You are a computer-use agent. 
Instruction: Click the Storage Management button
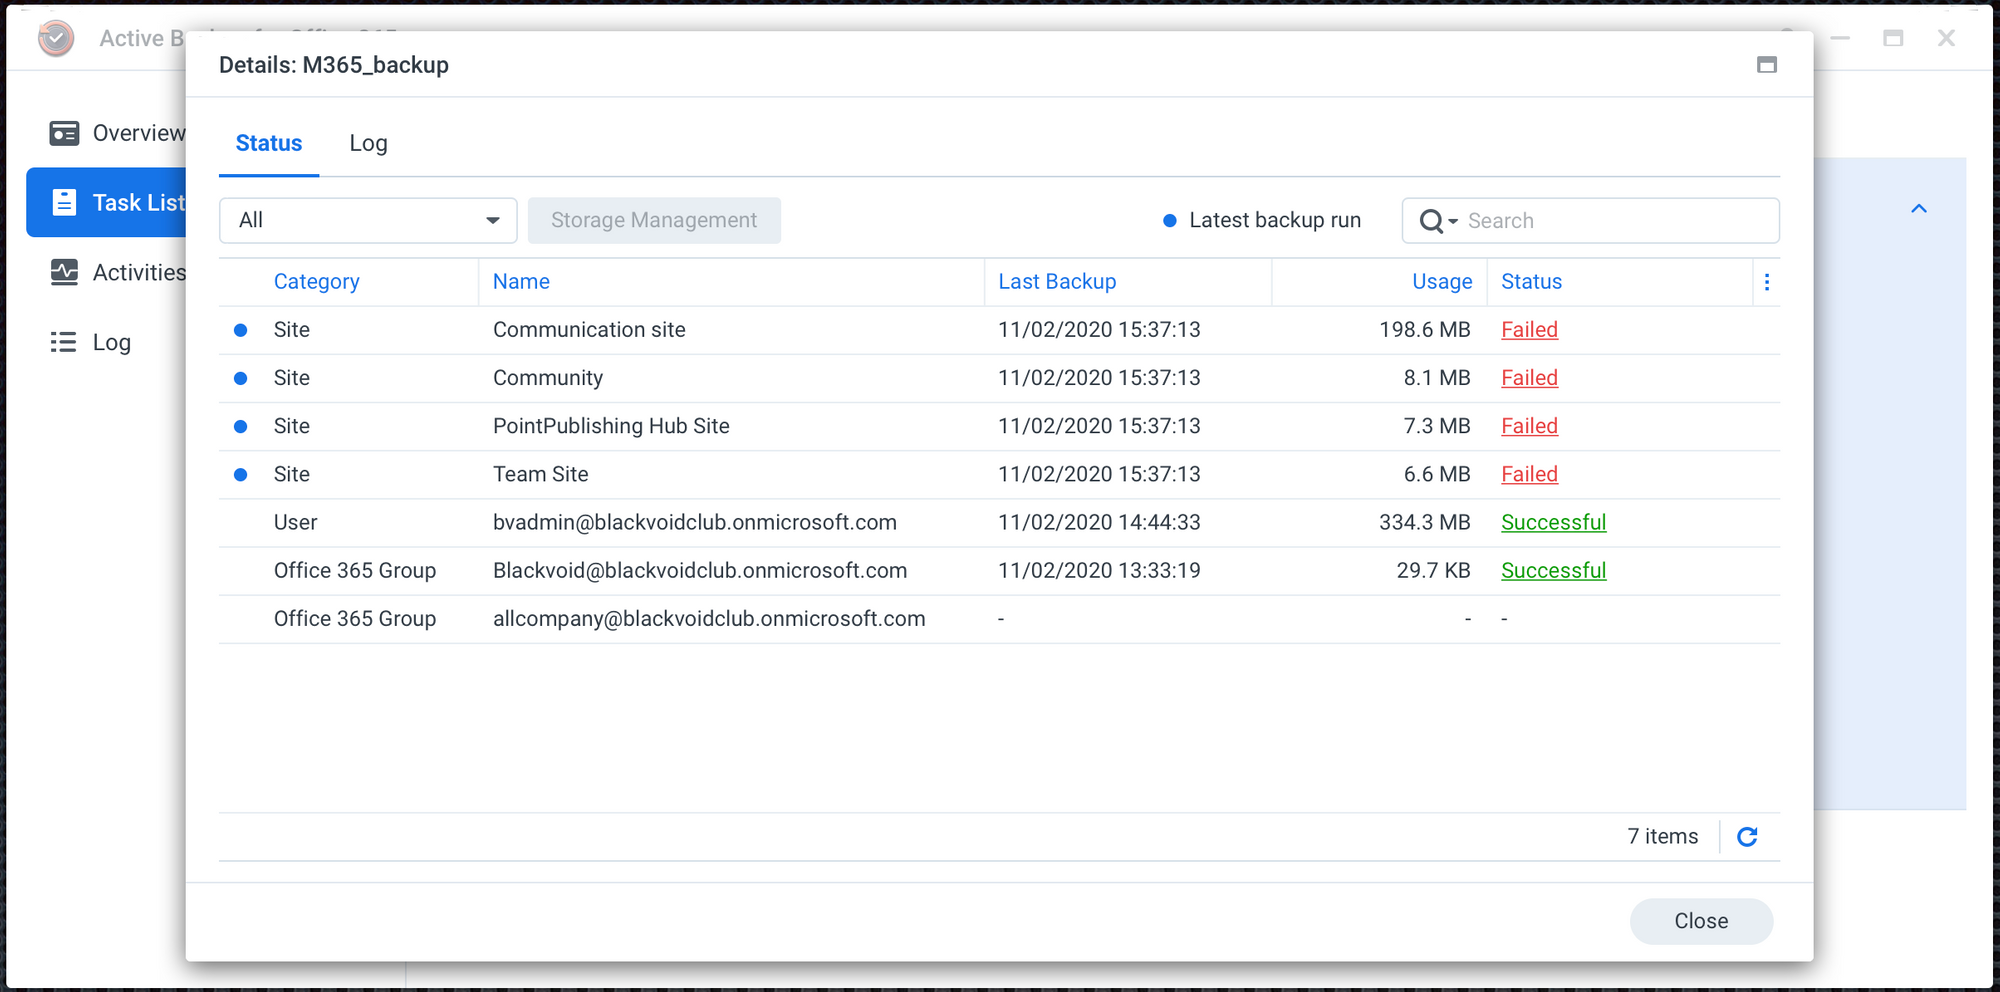click(x=654, y=220)
